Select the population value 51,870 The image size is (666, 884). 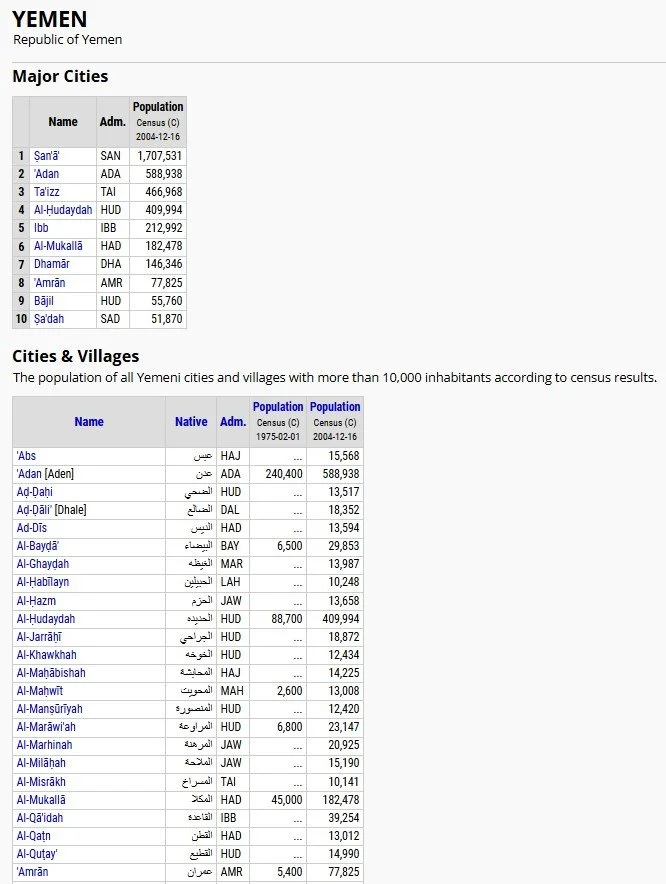click(x=166, y=319)
